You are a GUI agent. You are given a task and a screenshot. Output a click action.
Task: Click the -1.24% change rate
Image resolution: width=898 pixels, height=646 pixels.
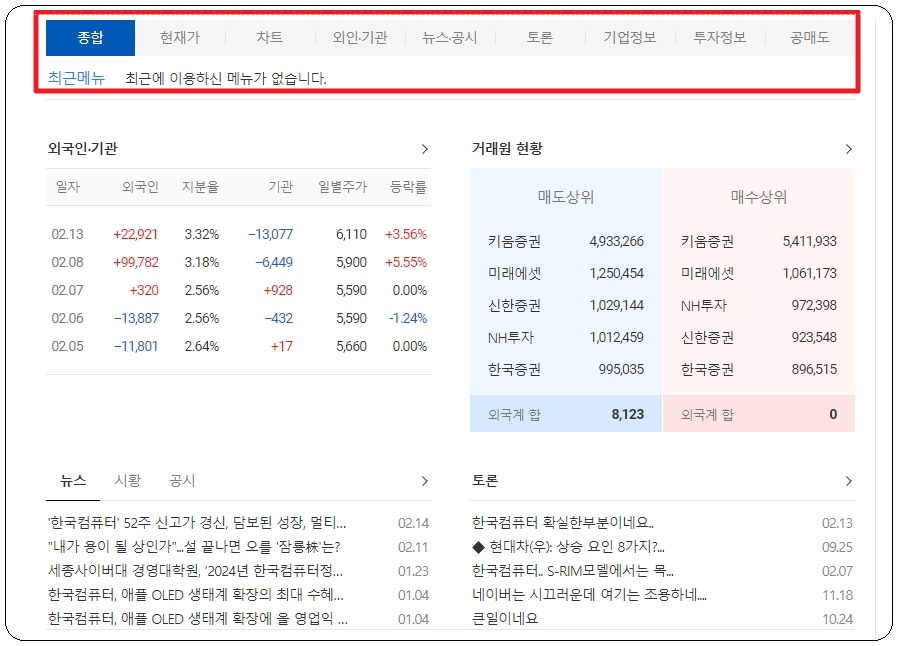coord(408,318)
